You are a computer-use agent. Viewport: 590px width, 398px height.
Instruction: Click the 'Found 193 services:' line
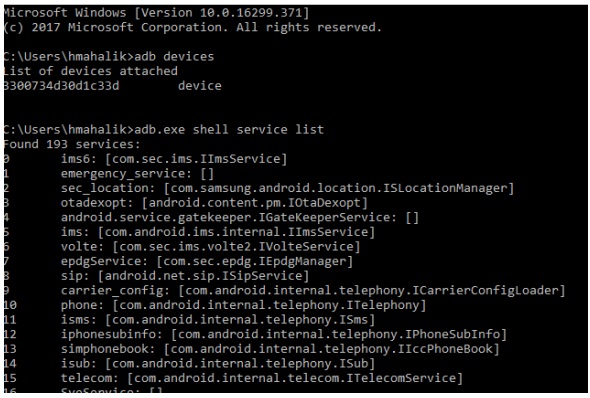71,144
